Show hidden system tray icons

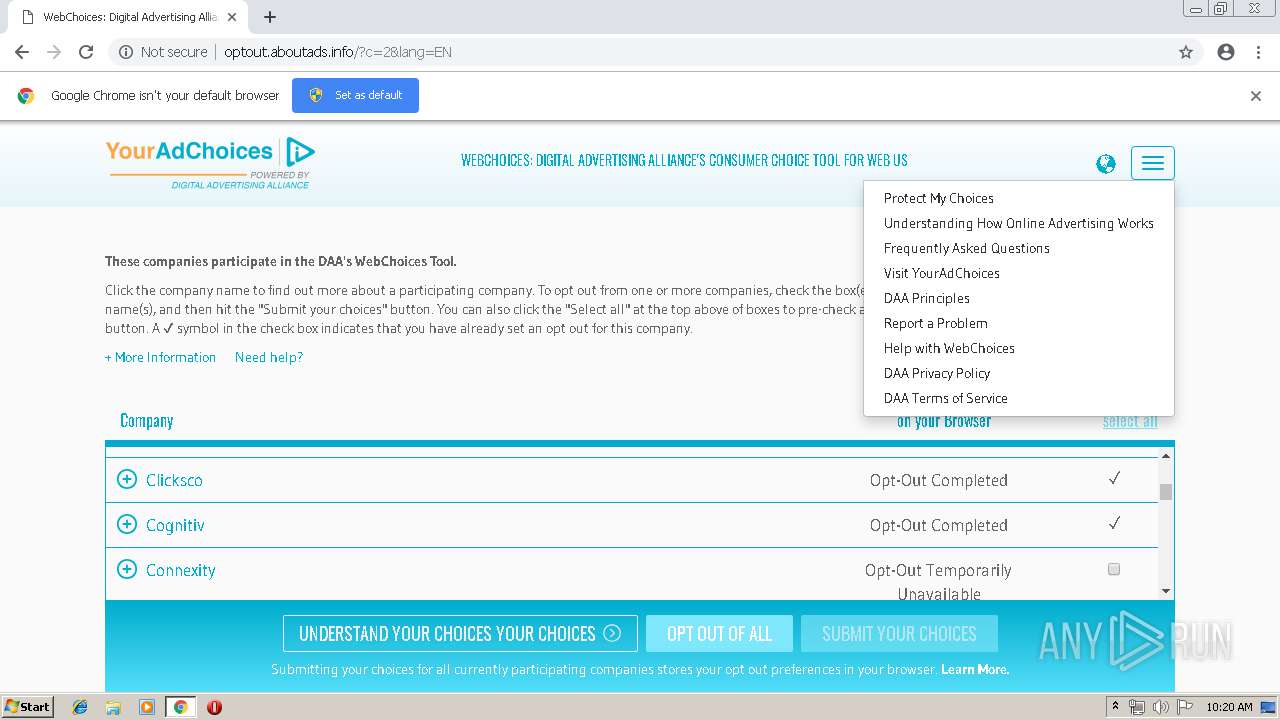click(x=1115, y=707)
